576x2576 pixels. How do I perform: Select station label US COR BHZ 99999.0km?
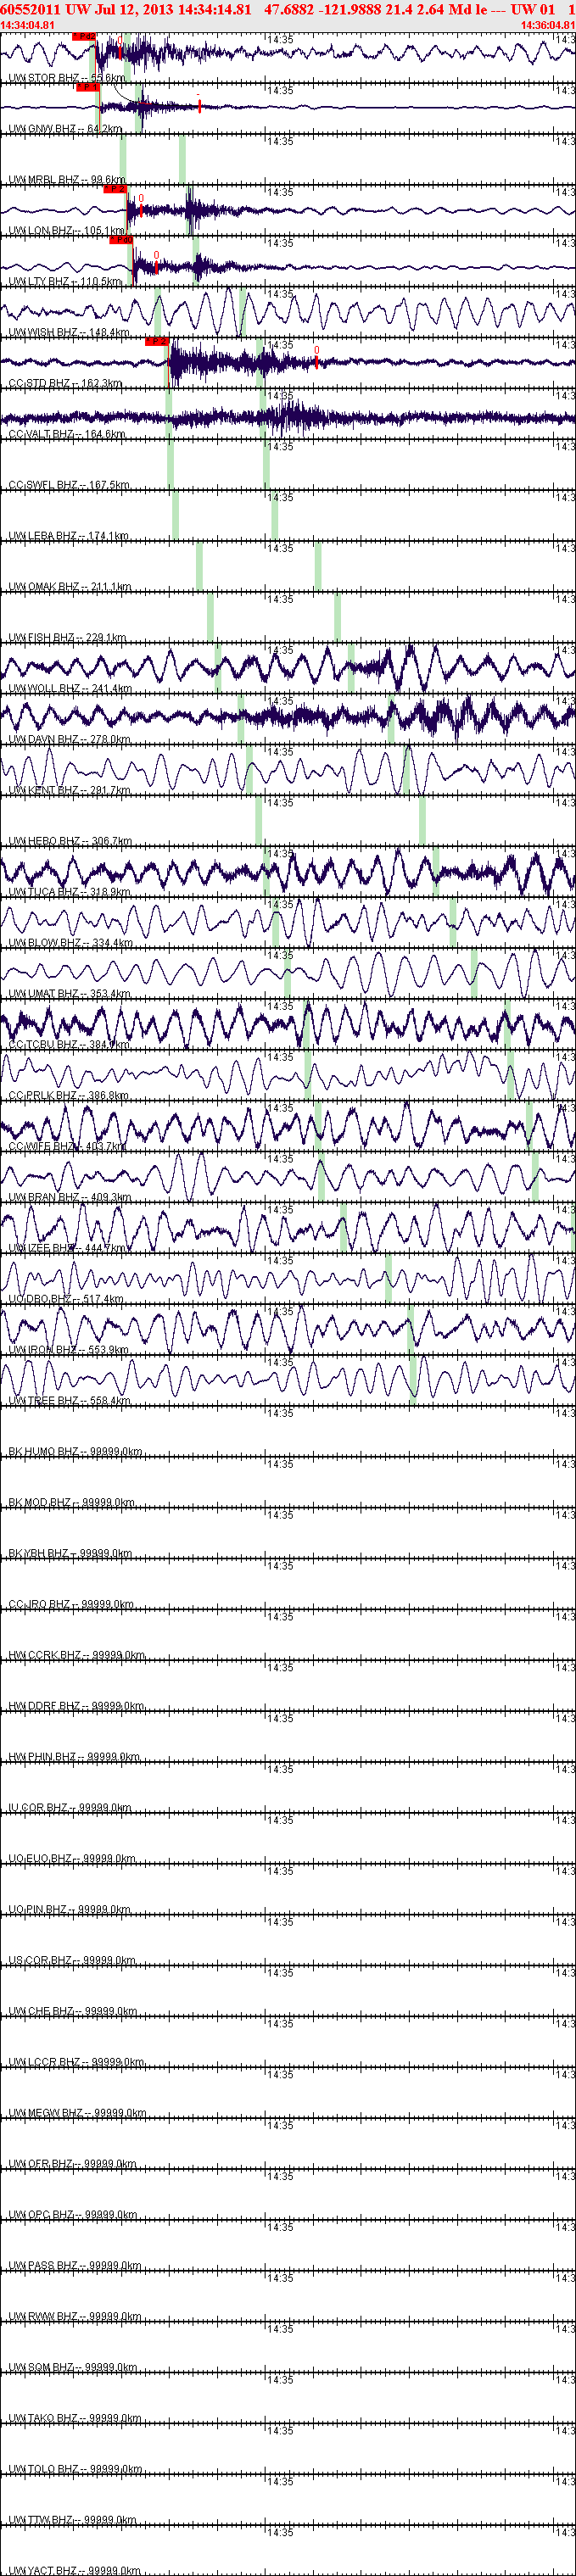tap(72, 1962)
